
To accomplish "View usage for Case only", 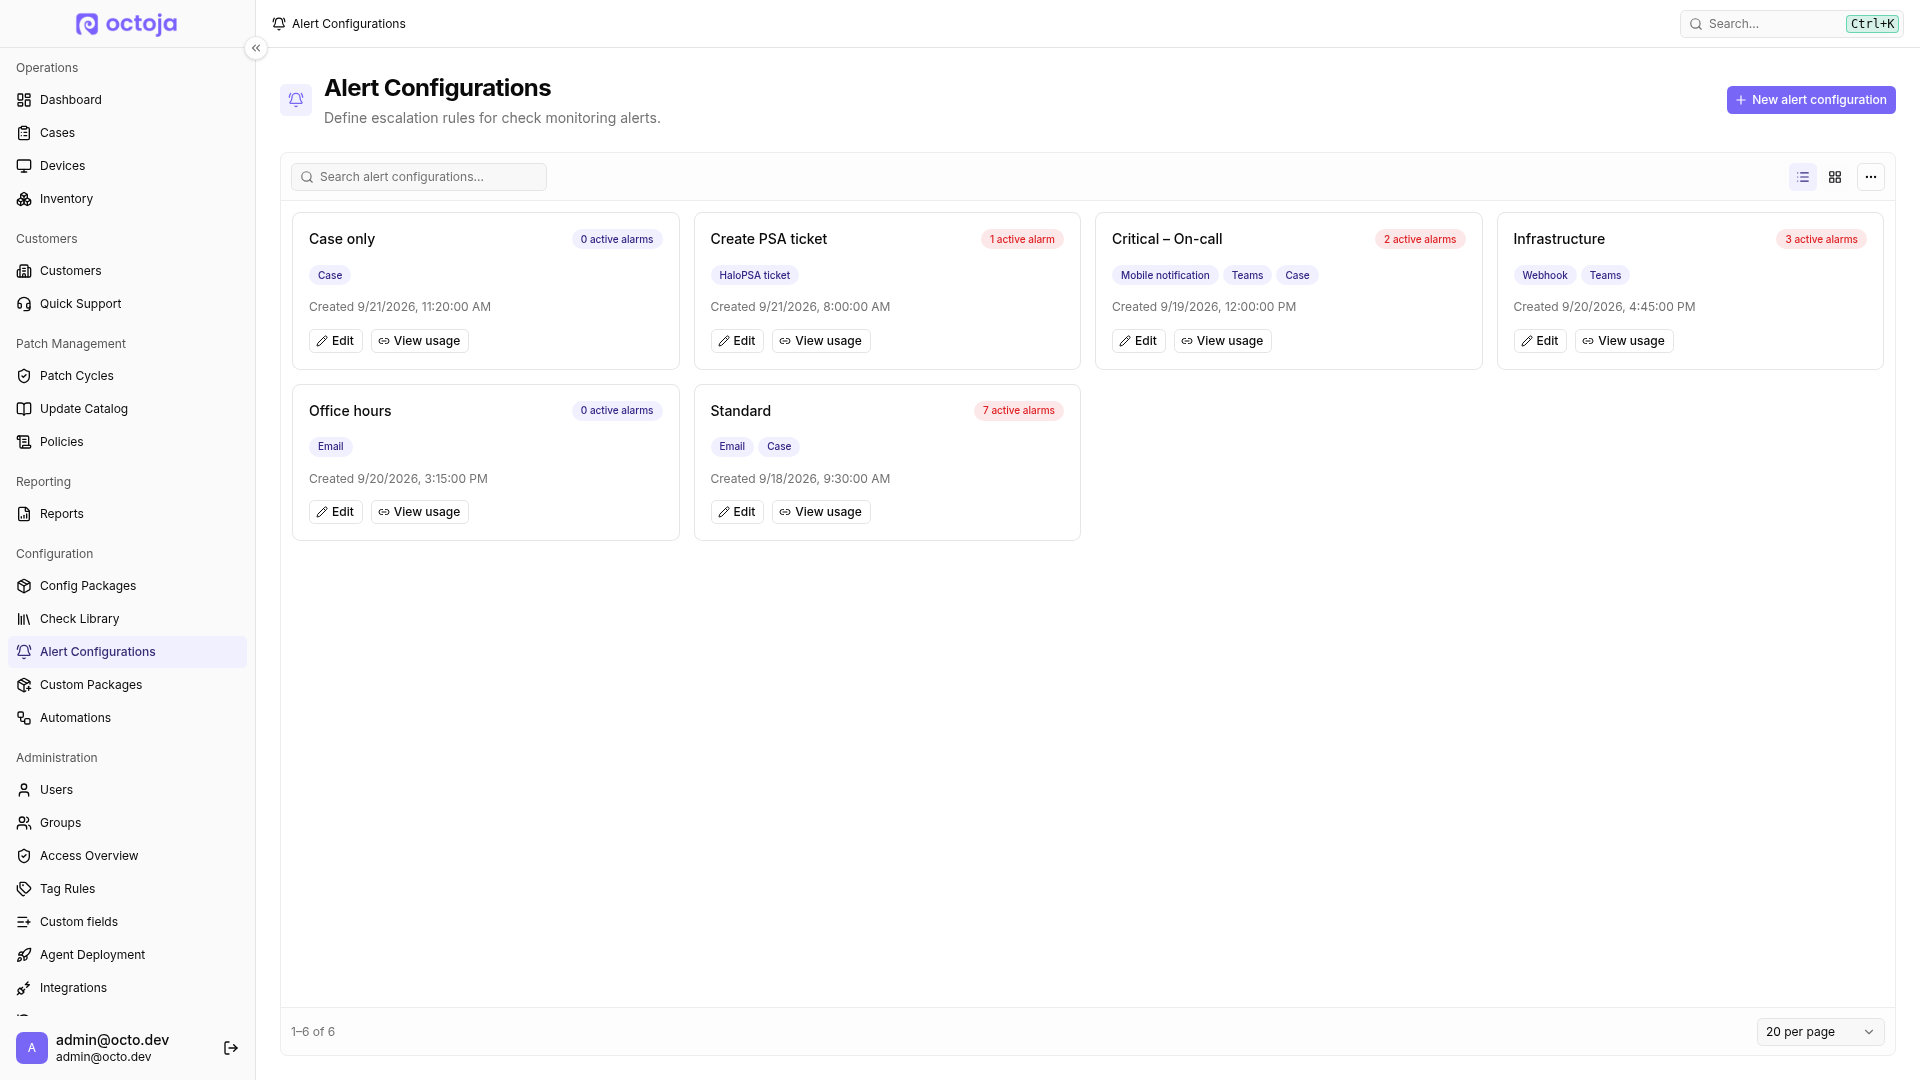I will pos(420,341).
